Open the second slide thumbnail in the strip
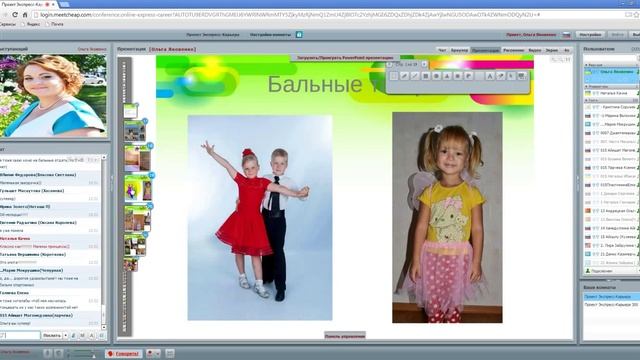640x360 pixels. [135, 131]
